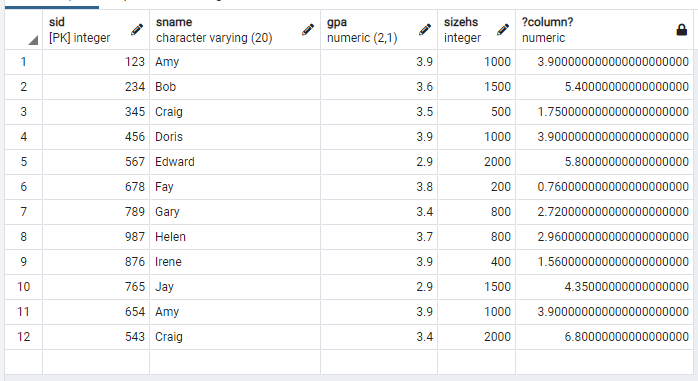The height and width of the screenshot is (381, 698).
Task: Select the sid column header
Action: click(96, 30)
